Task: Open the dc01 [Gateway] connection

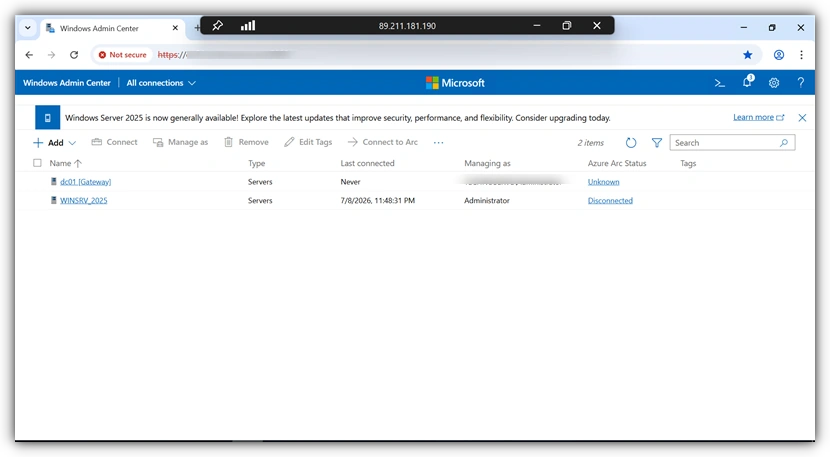Action: tap(85, 182)
